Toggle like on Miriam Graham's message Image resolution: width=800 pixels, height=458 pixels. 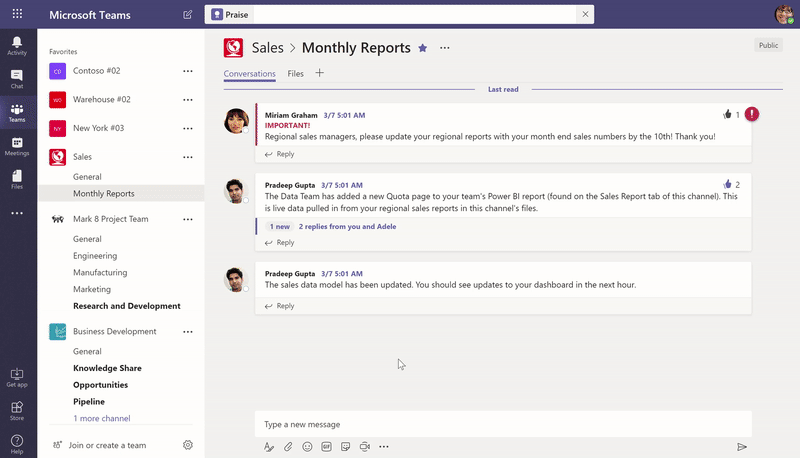[727, 115]
